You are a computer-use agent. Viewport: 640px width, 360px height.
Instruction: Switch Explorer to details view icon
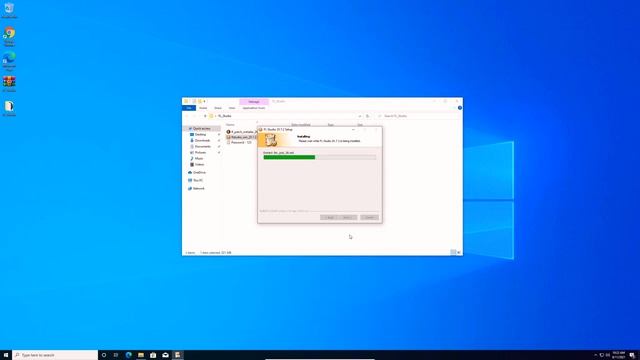(453, 253)
